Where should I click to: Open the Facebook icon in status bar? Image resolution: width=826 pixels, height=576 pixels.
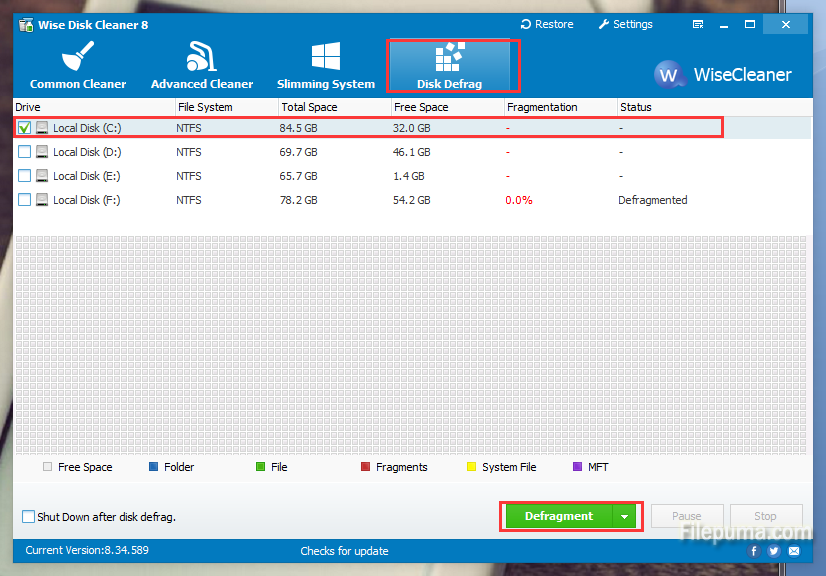click(x=753, y=551)
